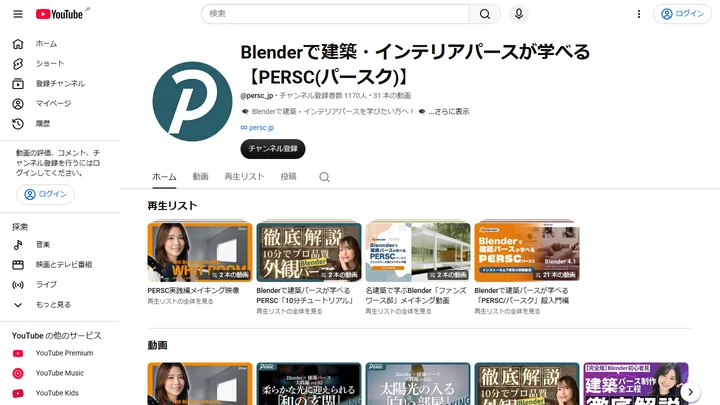The width and height of the screenshot is (720, 405).
Task: Advance video row with right arrow
Action: point(690,392)
